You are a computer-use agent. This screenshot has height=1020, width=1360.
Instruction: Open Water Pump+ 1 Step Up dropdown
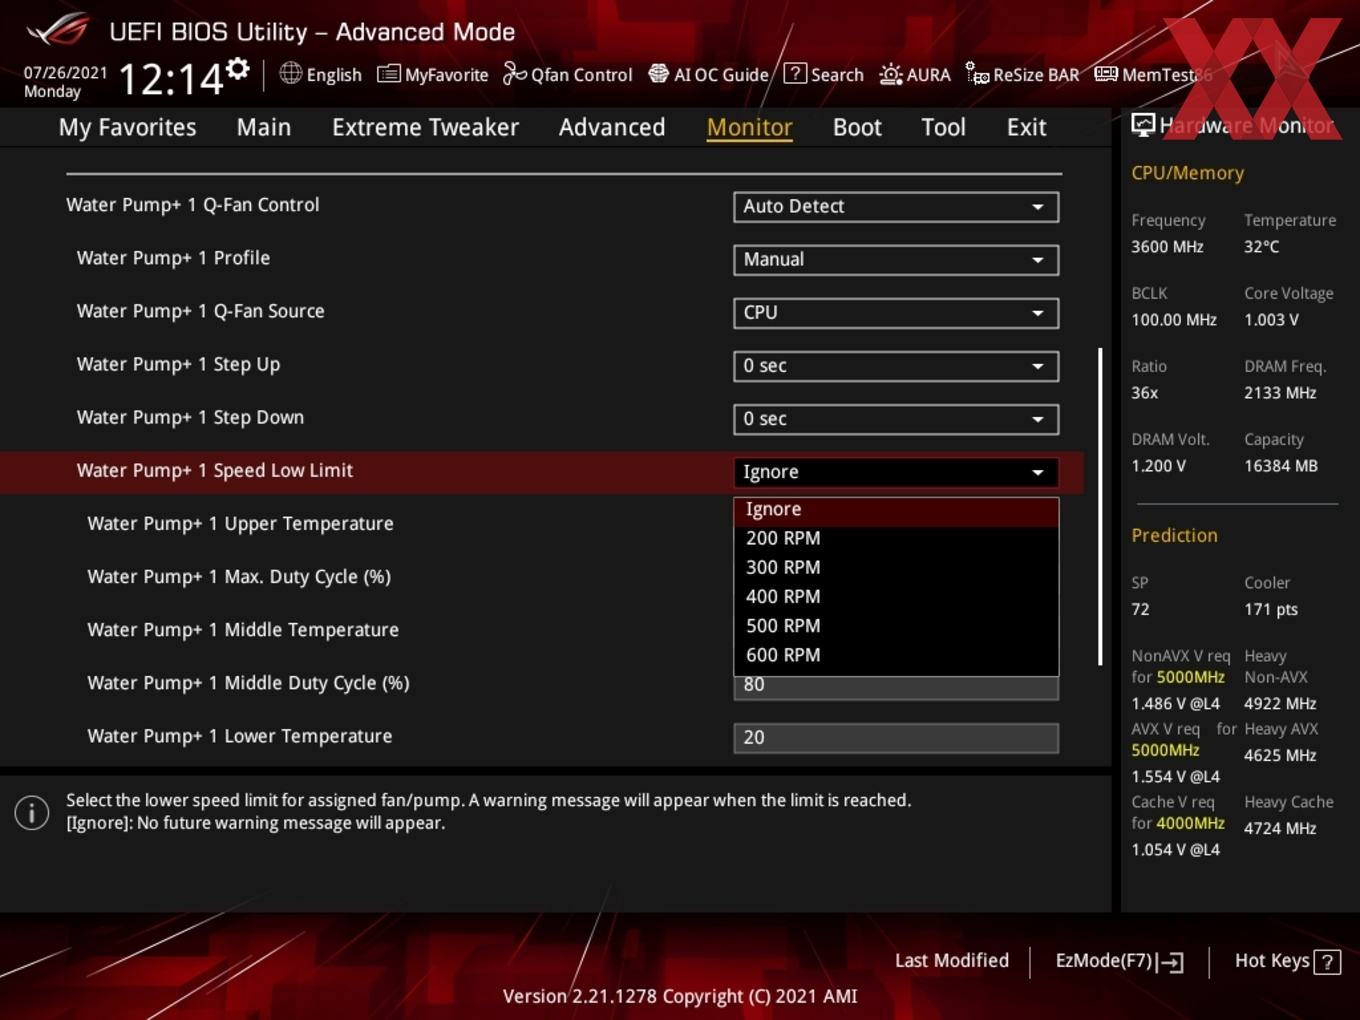click(896, 365)
